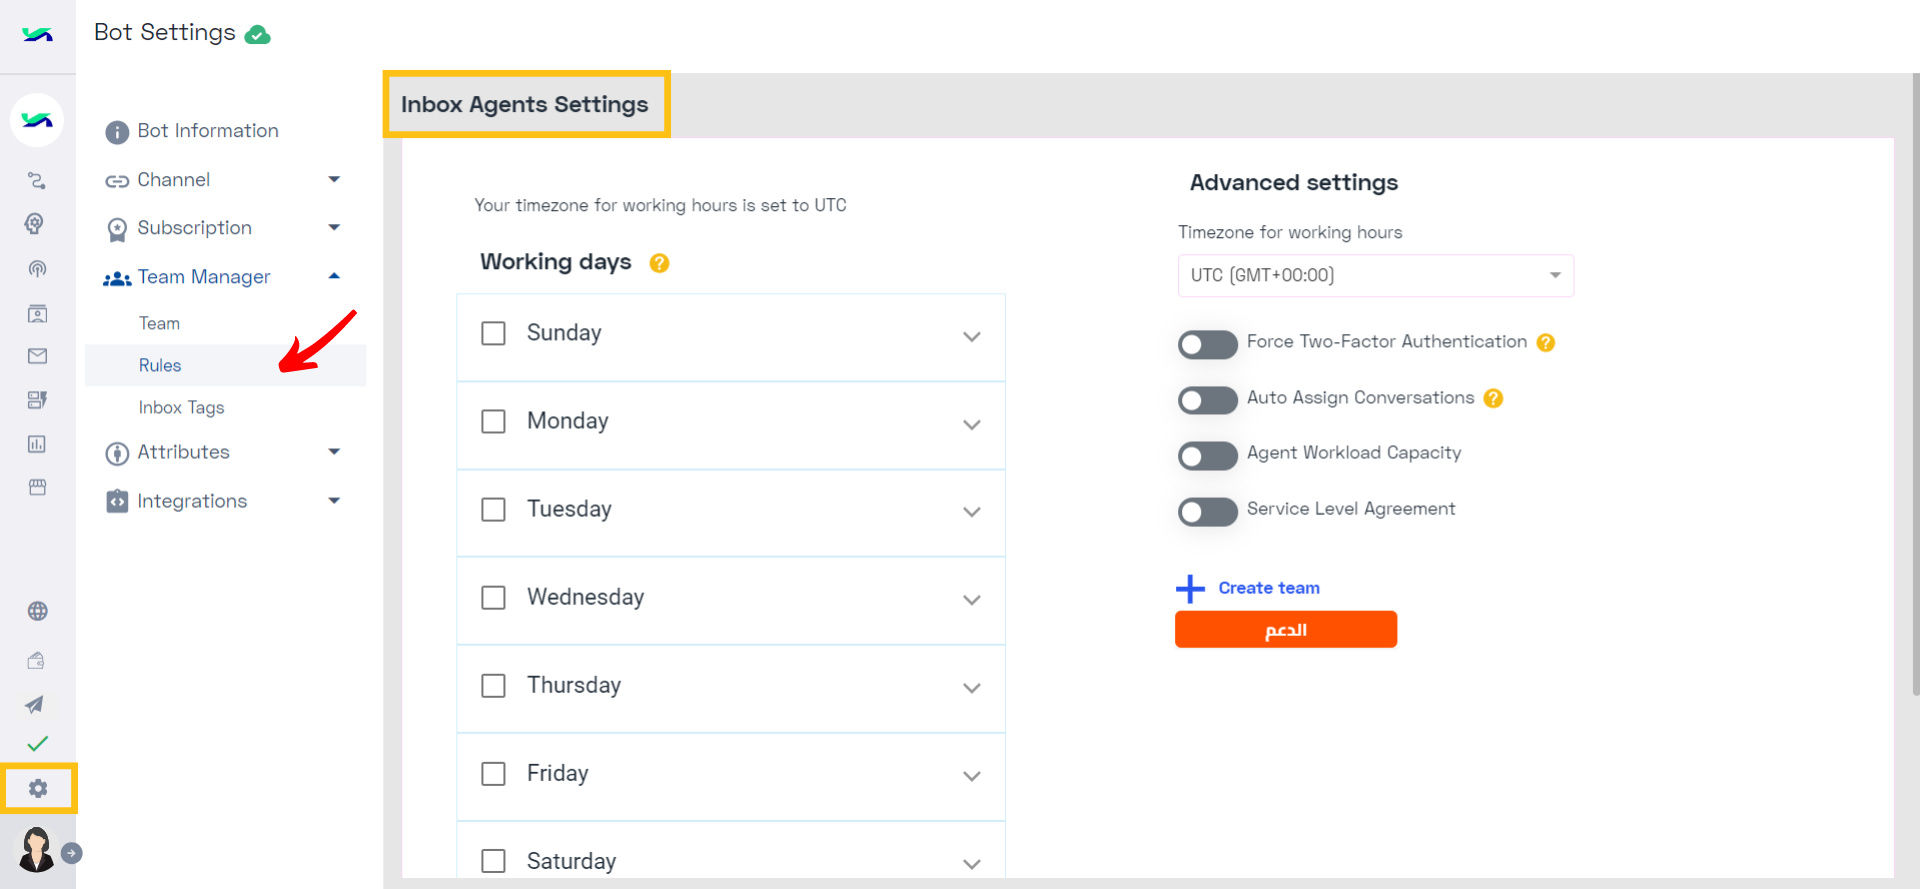The width and height of the screenshot is (1920, 889).
Task: Open the bot avatar circle icon
Action: pos(37,120)
